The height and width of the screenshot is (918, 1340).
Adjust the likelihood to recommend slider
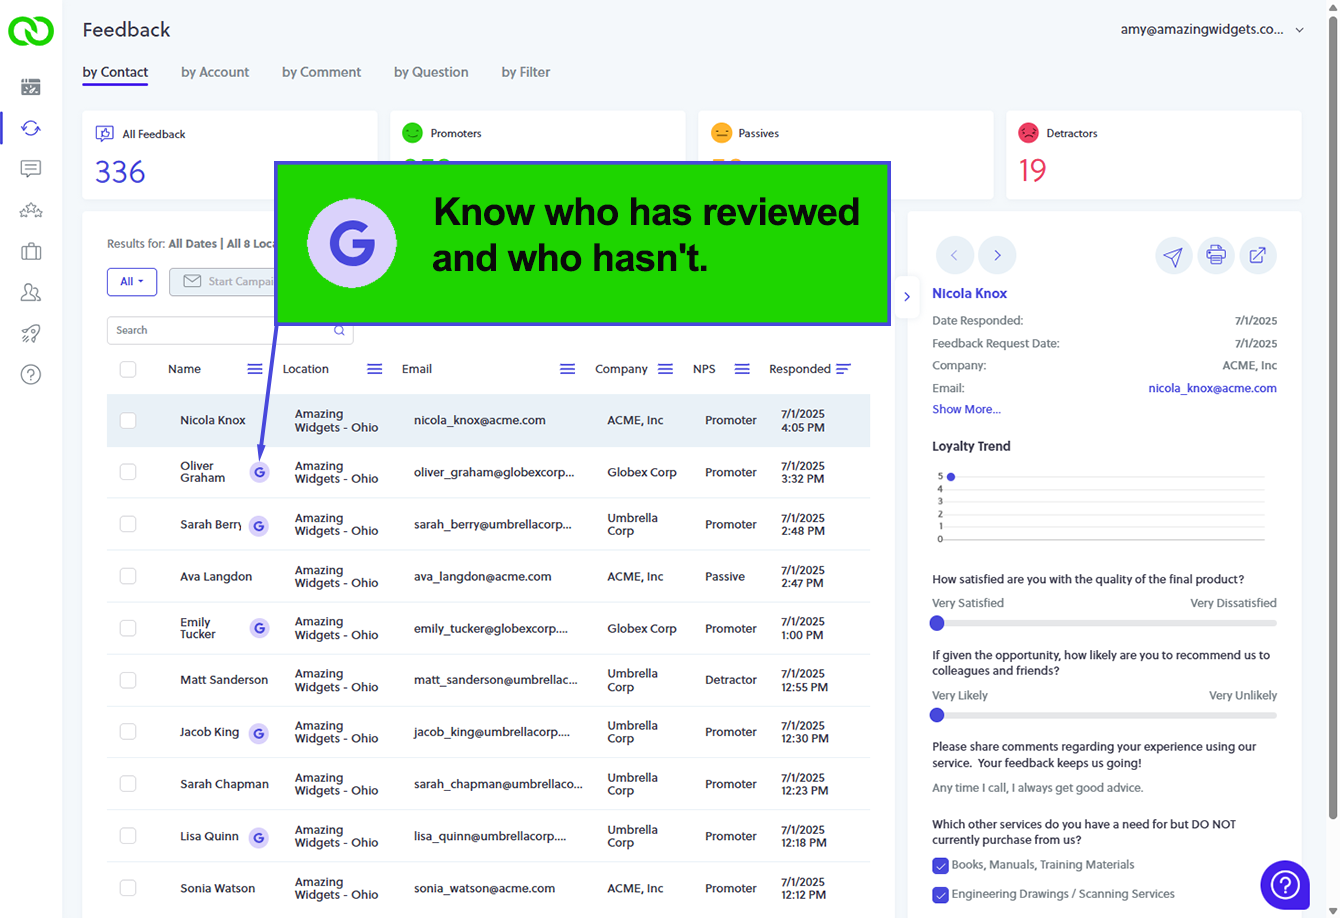[937, 715]
